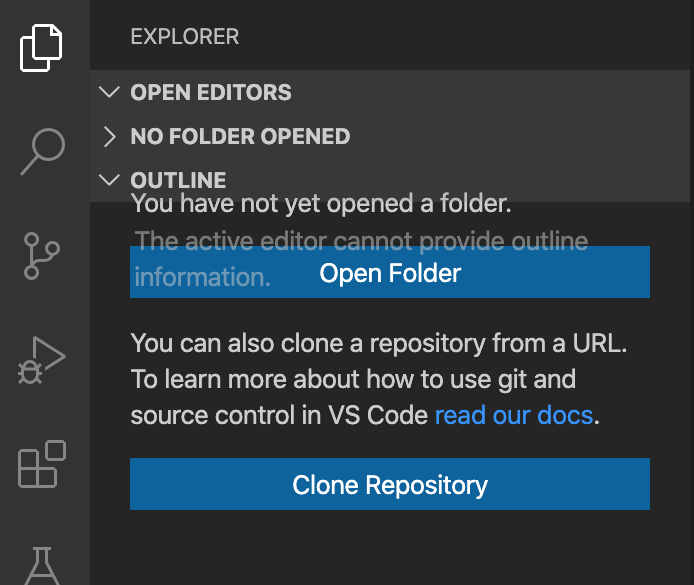Click the Open Folder button

(390, 272)
